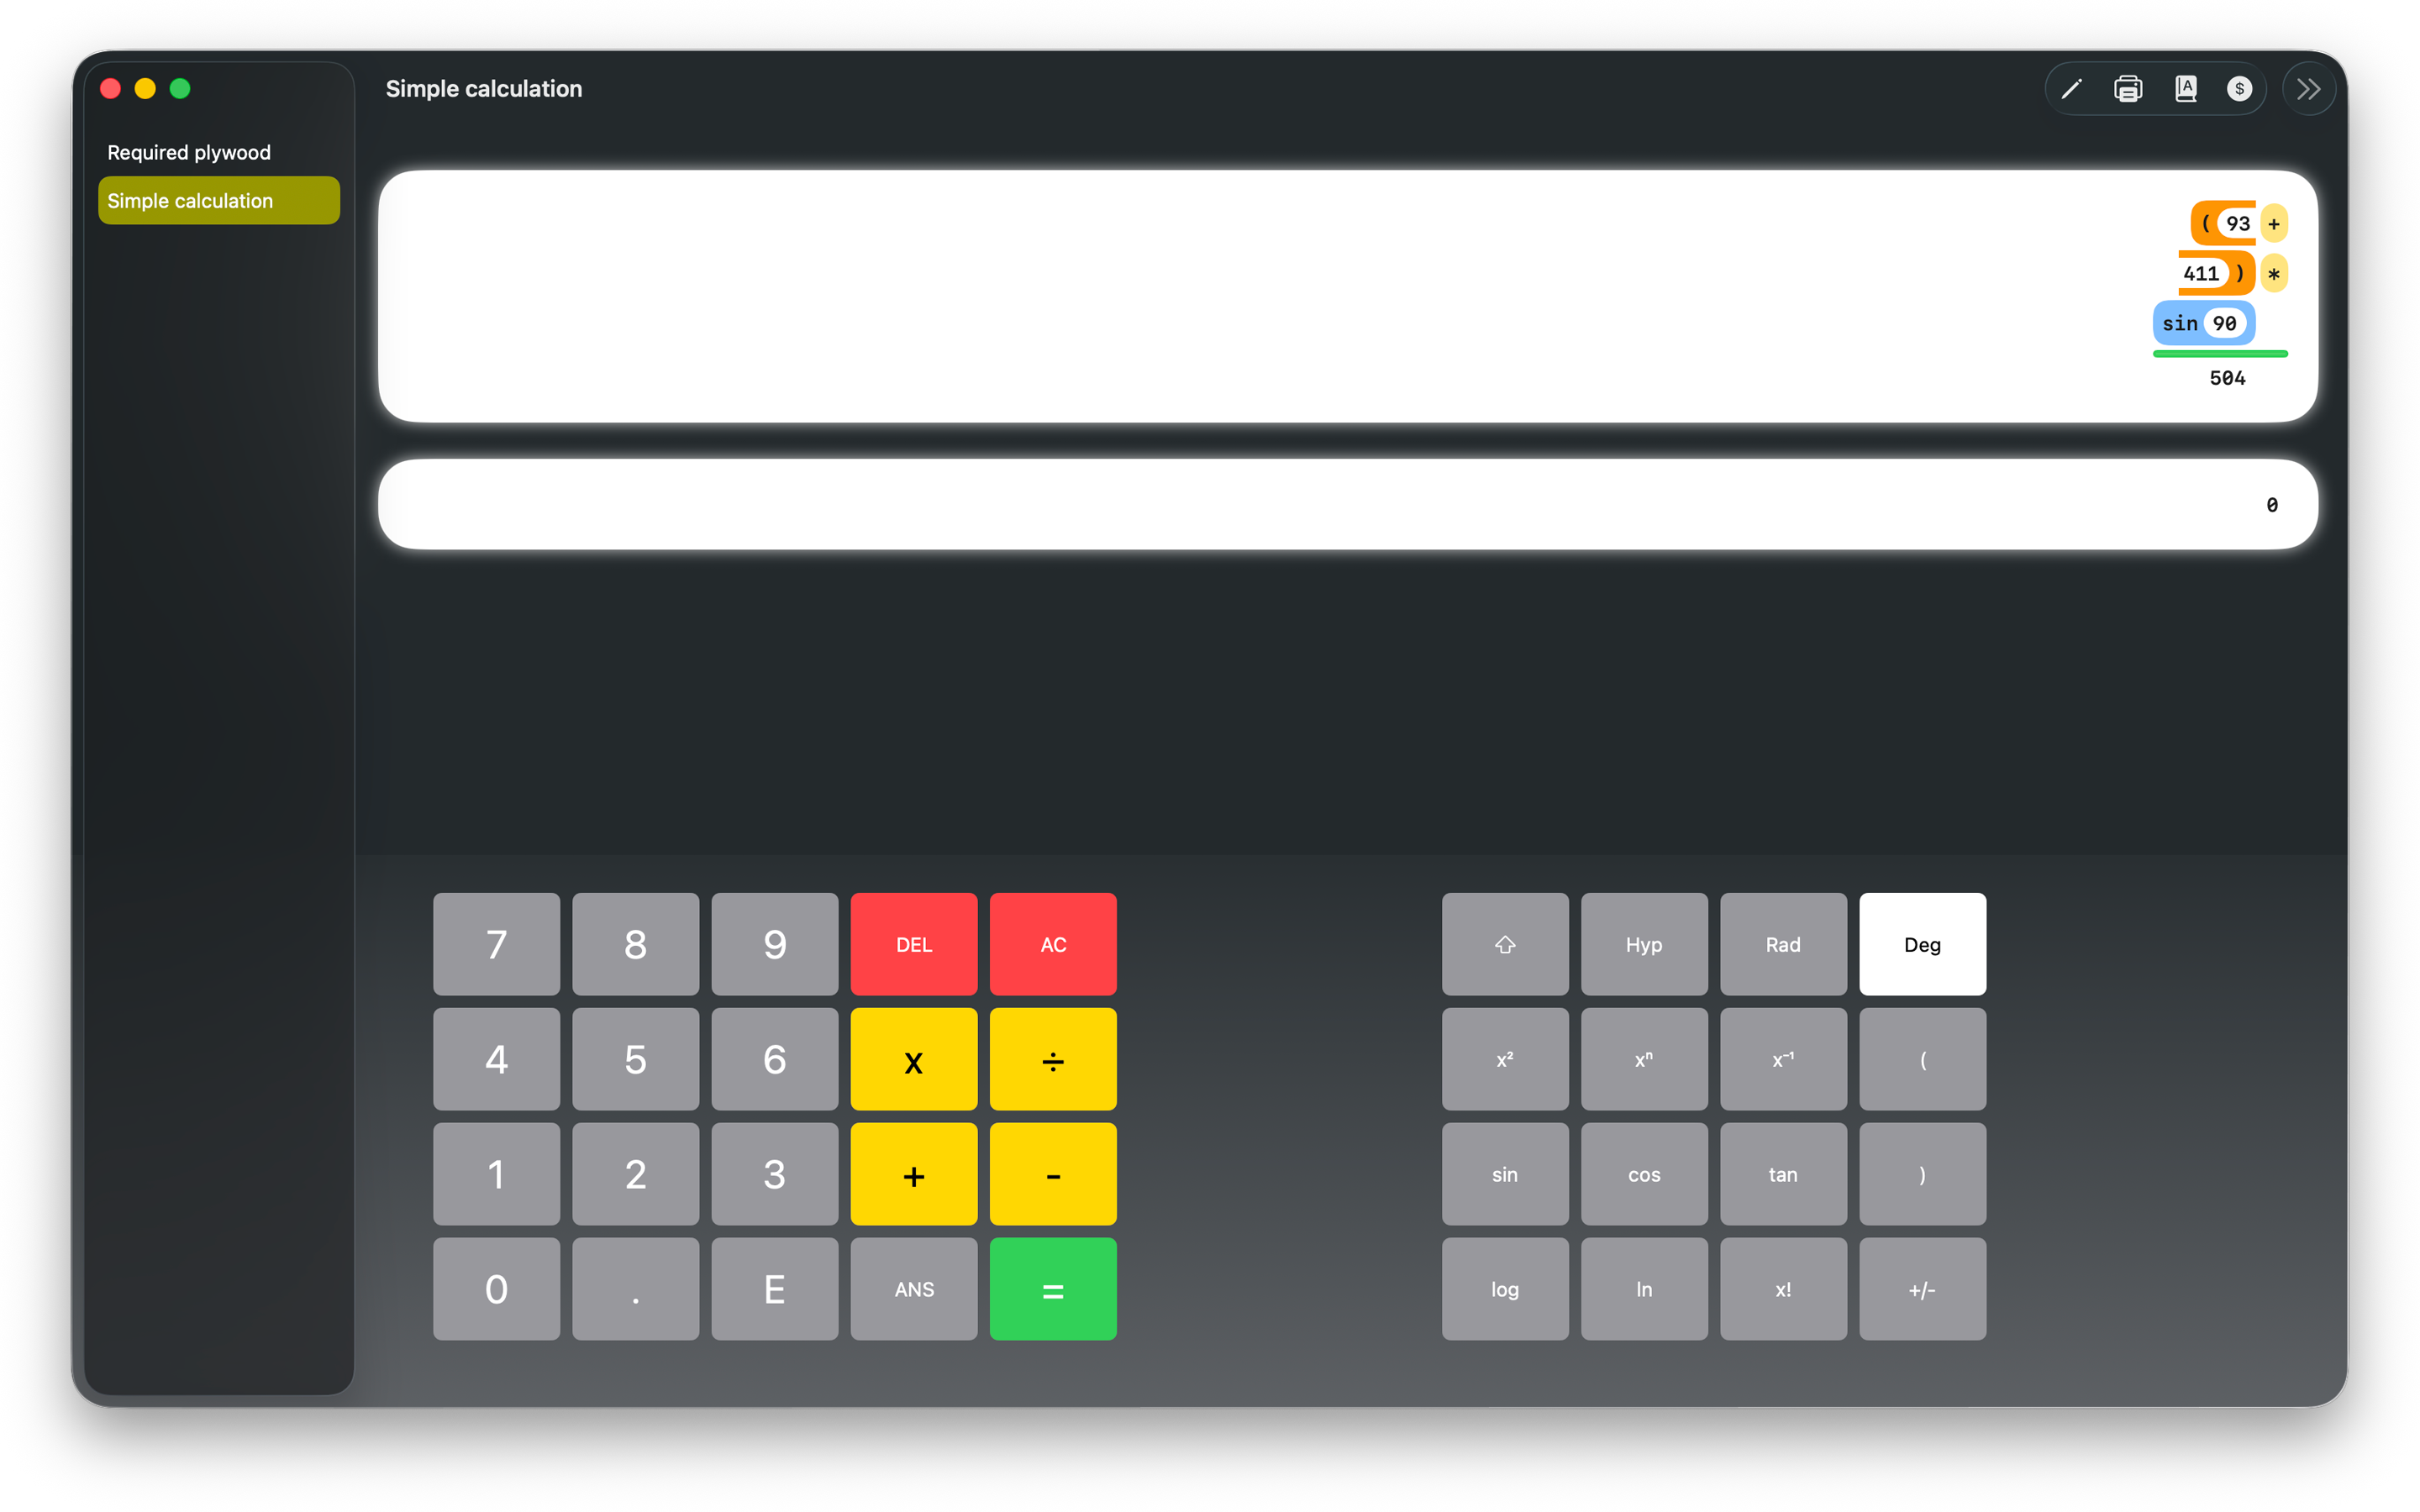Clear everything with AC key
This screenshot has height=1512, width=2420.
[x=1053, y=944]
